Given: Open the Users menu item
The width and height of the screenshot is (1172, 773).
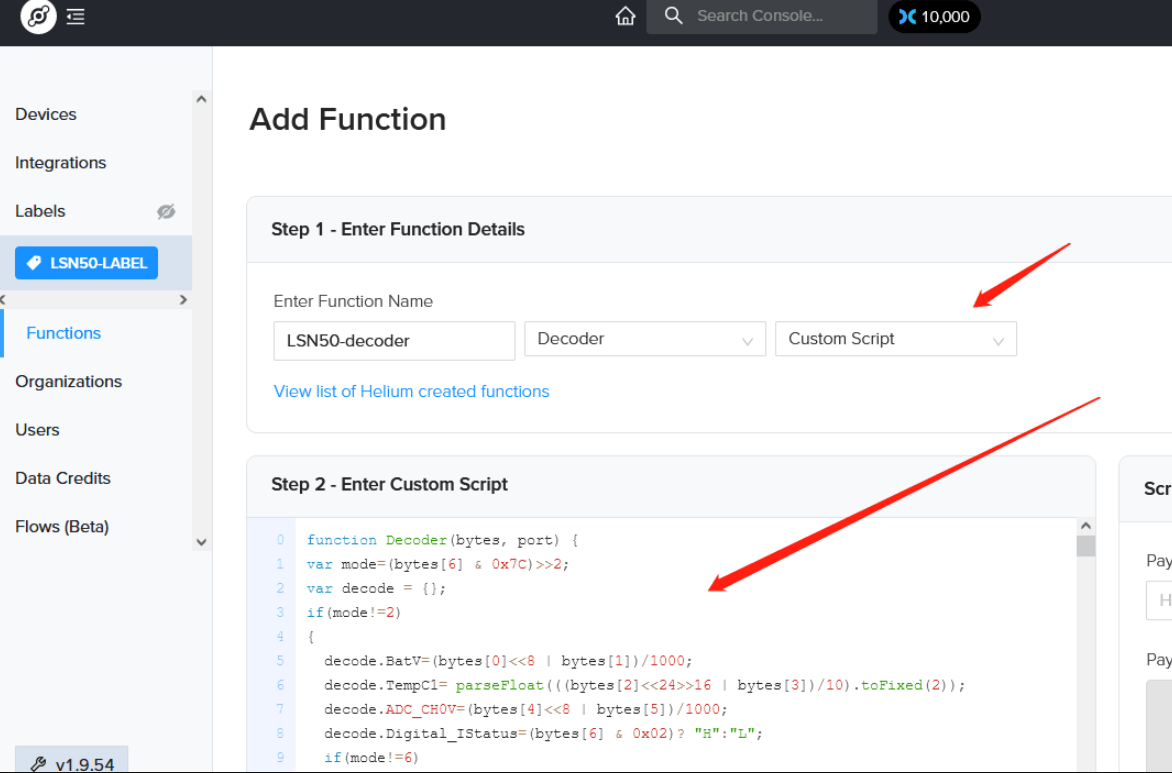Looking at the screenshot, I should 37,430.
